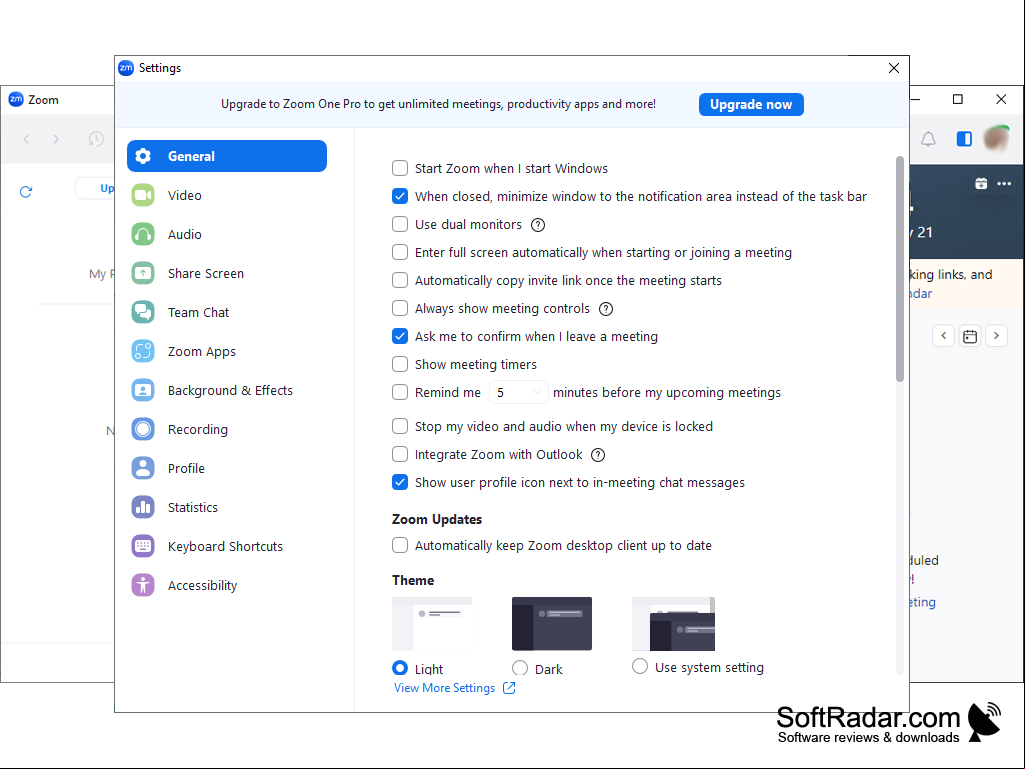Image resolution: width=1025 pixels, height=769 pixels.
Task: Click the add calendar icon in Zoom window
Action: tap(981, 184)
